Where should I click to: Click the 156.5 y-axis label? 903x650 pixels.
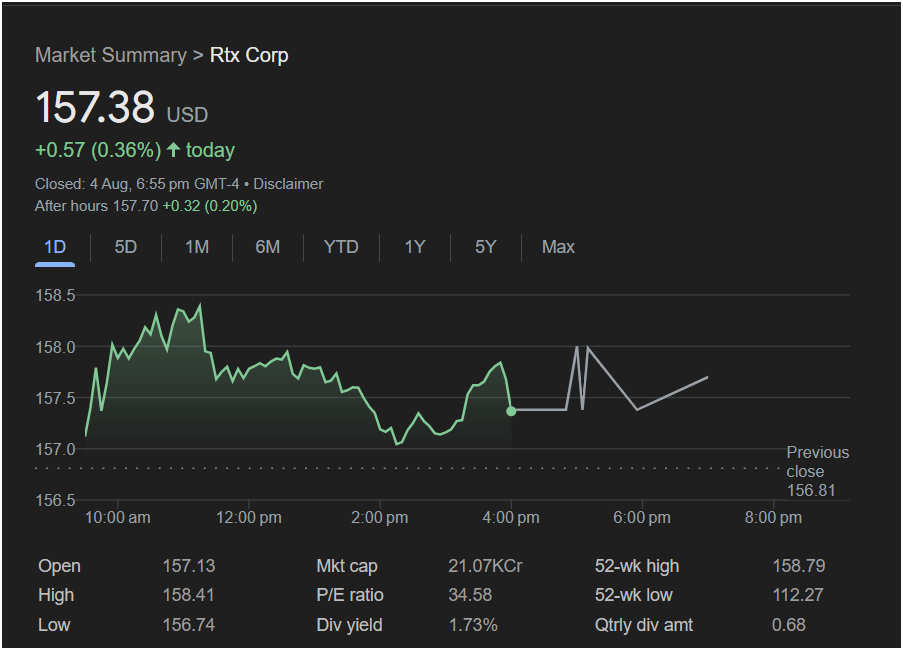point(55,500)
